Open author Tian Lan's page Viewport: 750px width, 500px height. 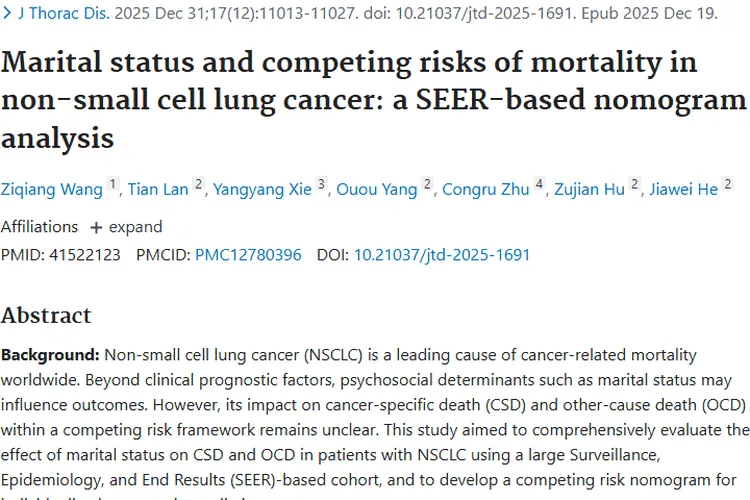tap(158, 189)
